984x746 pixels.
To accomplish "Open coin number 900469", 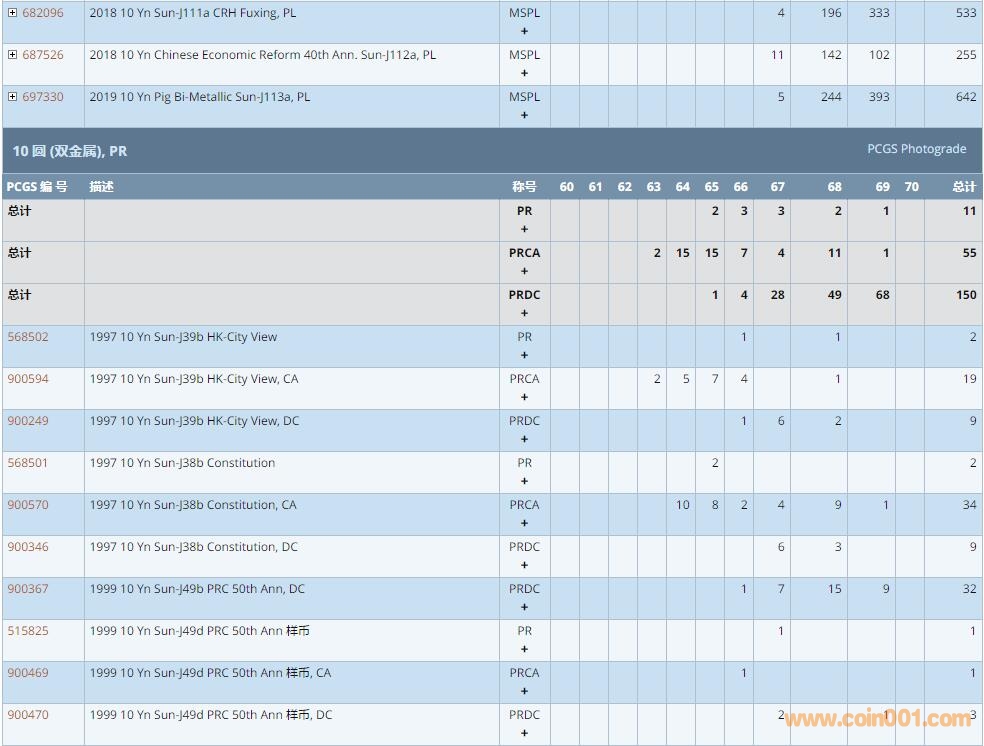I will [28, 673].
